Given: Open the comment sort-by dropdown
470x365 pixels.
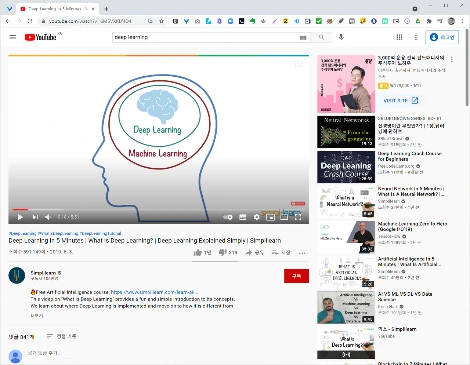Looking at the screenshot, I should (61, 336).
